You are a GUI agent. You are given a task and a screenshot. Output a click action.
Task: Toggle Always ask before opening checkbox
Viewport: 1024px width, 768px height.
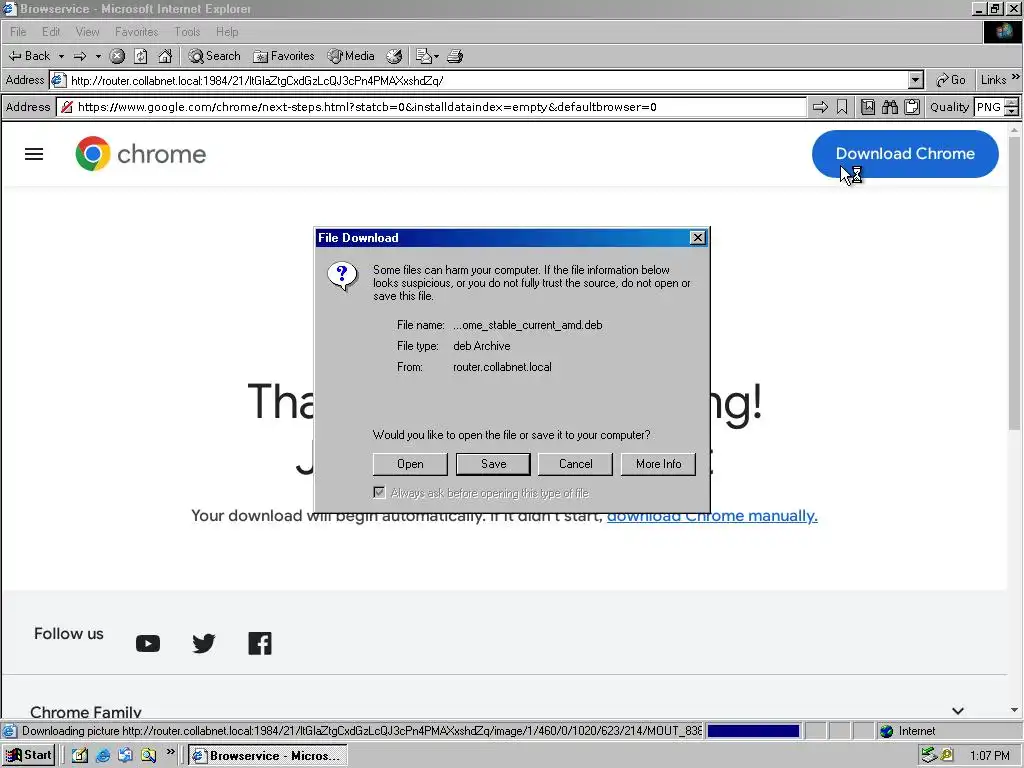click(379, 492)
